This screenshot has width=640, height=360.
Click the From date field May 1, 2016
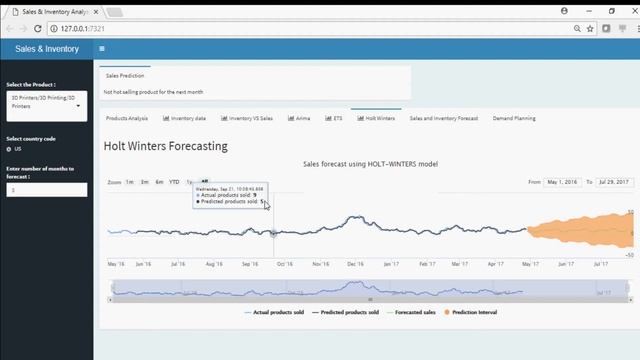point(562,182)
